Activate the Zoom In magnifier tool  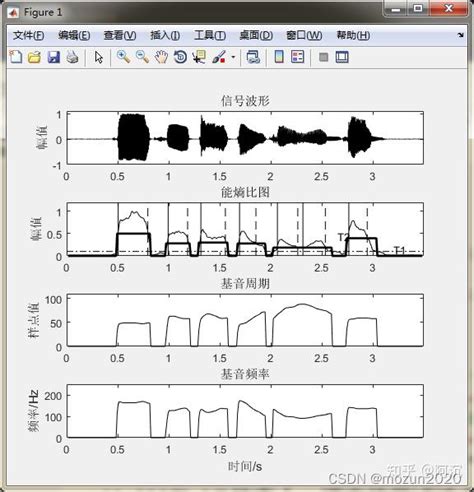[123, 57]
